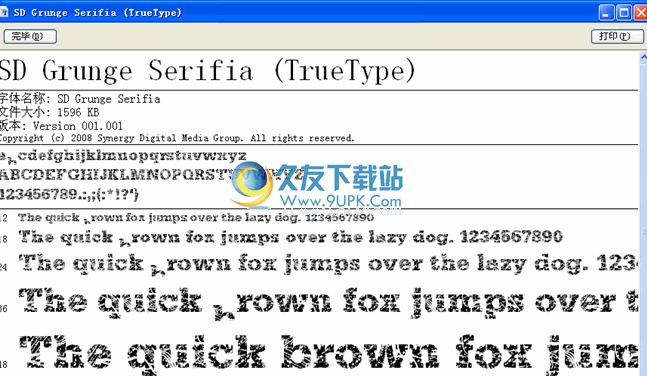The image size is (647, 376).
Task: Click the Version 001.001 line
Action: click(61, 125)
